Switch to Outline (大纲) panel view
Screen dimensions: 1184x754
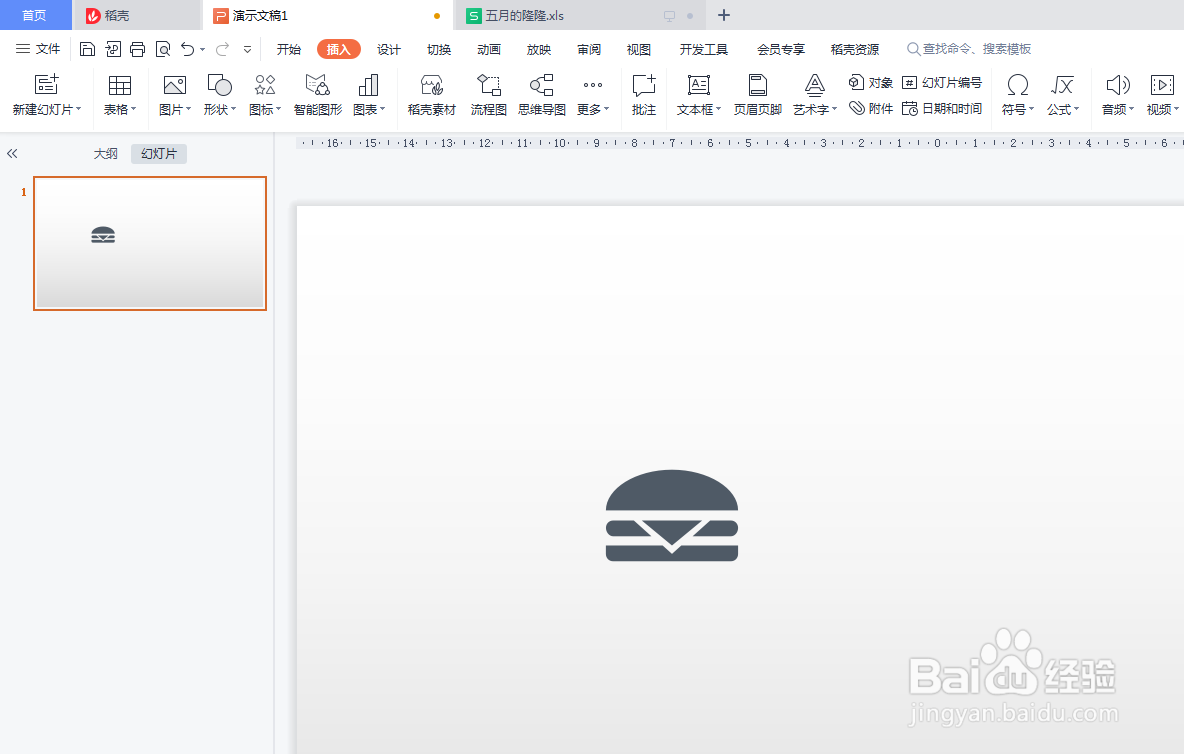[x=106, y=154]
